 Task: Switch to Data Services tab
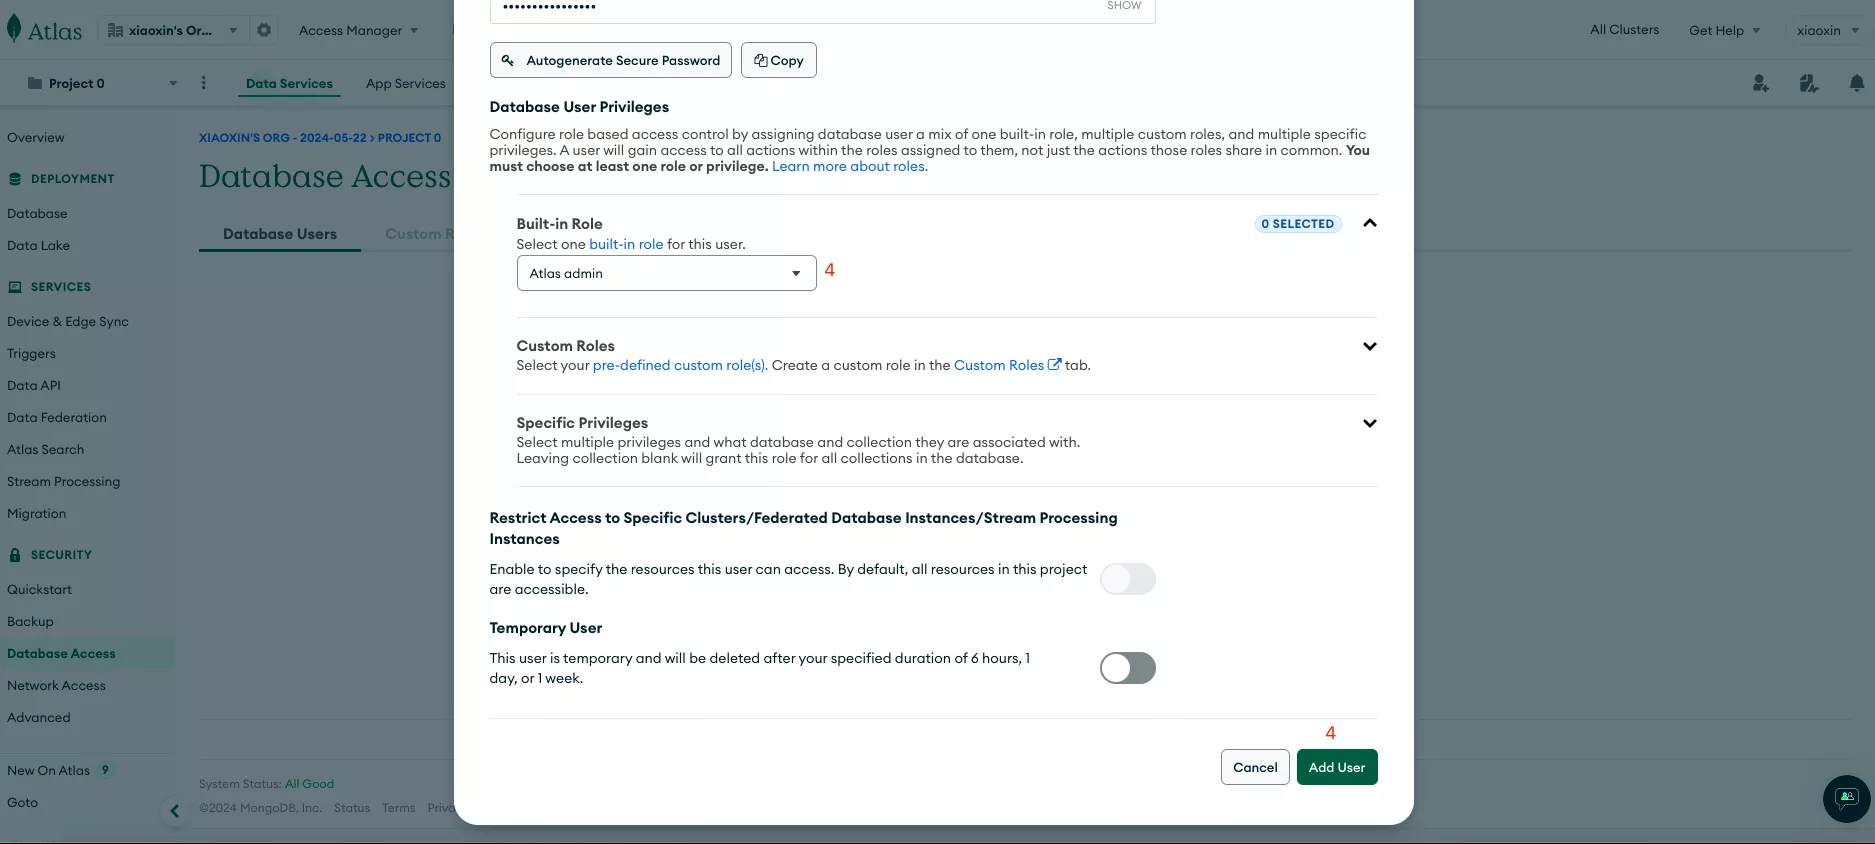tap(289, 83)
